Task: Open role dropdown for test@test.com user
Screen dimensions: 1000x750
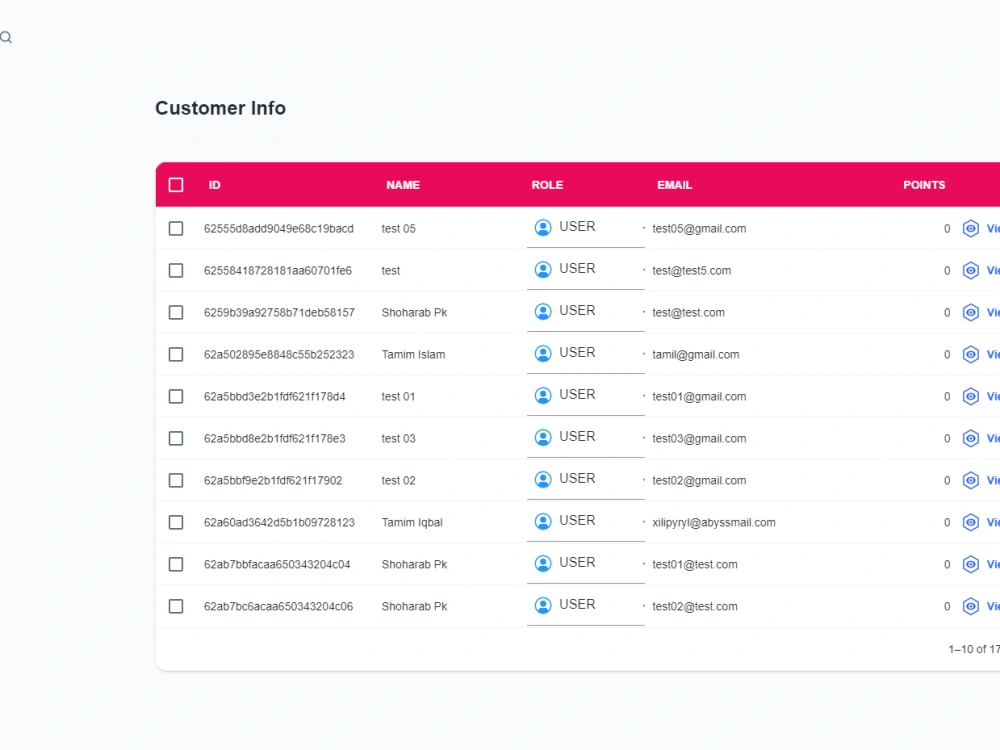Action: pos(585,312)
